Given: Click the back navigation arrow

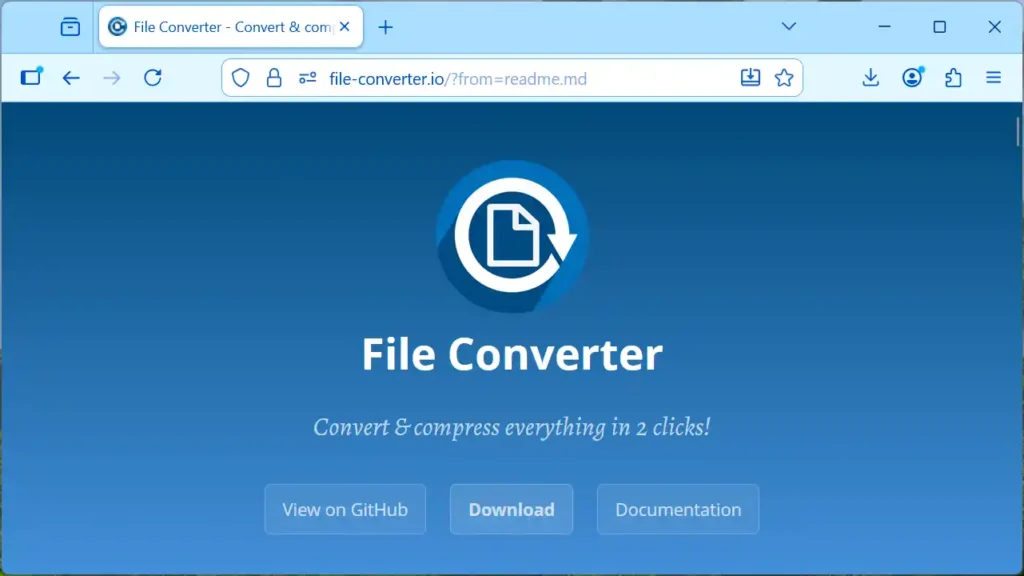Looking at the screenshot, I should [x=71, y=77].
